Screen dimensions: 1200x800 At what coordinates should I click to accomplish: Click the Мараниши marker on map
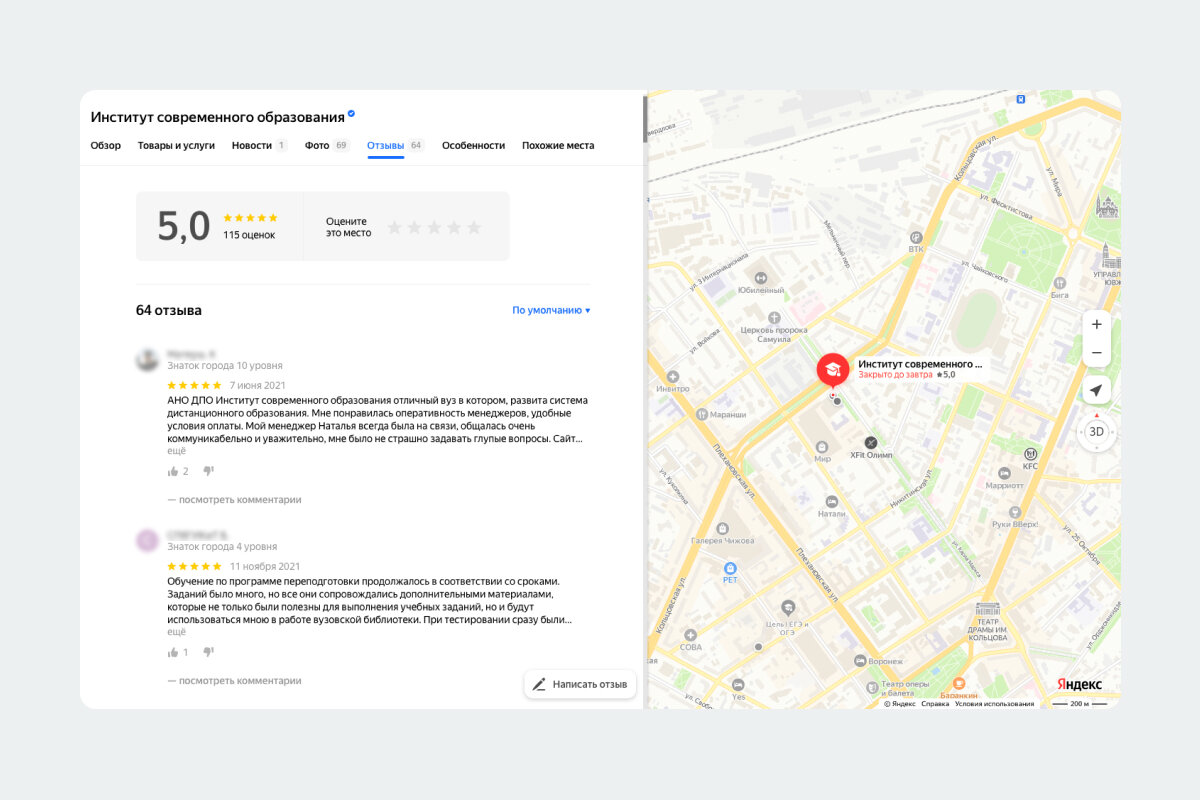coord(703,413)
